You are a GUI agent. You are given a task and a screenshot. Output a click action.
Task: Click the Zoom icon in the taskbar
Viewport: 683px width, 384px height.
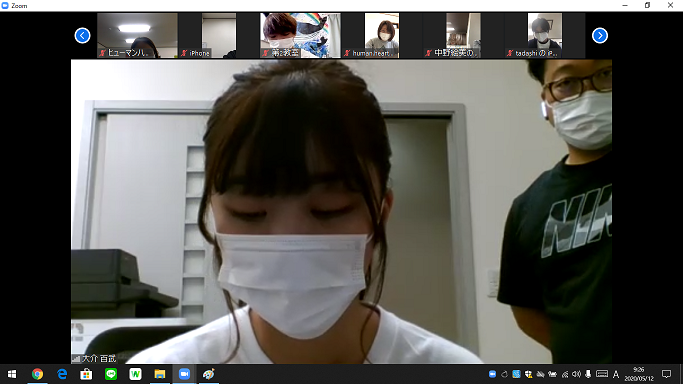point(184,374)
